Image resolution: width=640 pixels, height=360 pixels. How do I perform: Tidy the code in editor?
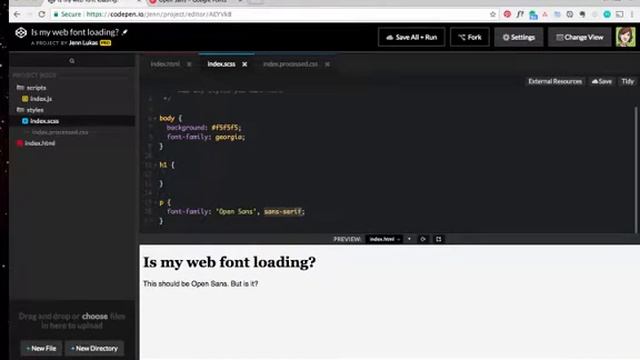pyautogui.click(x=627, y=82)
